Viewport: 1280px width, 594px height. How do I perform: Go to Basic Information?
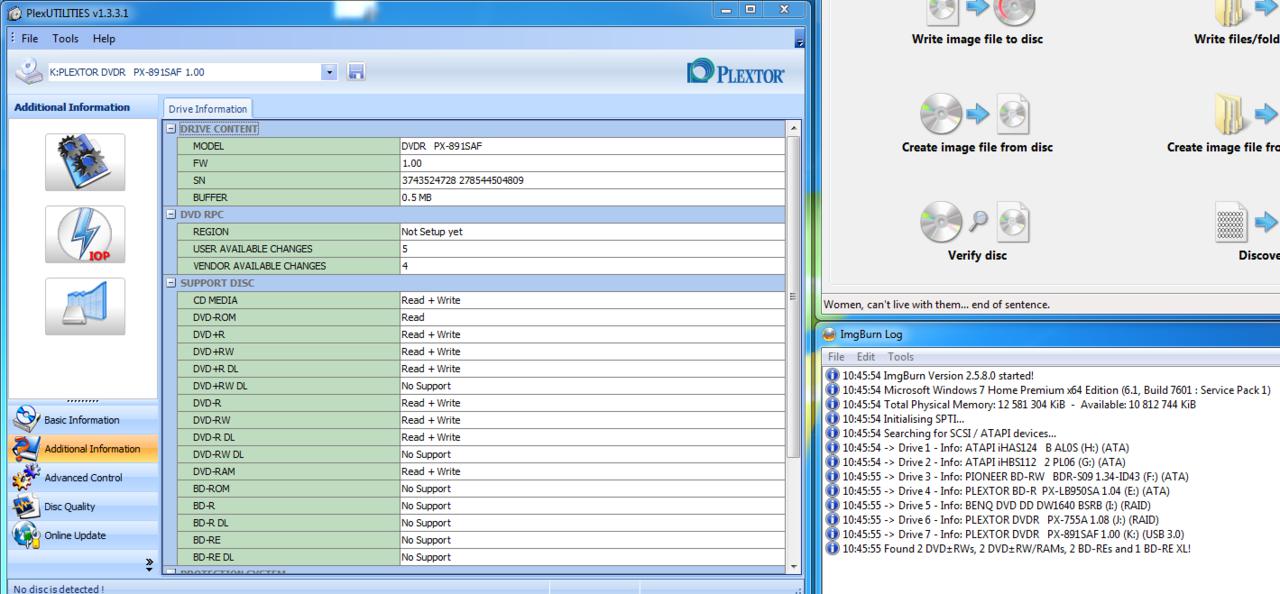click(x=81, y=420)
